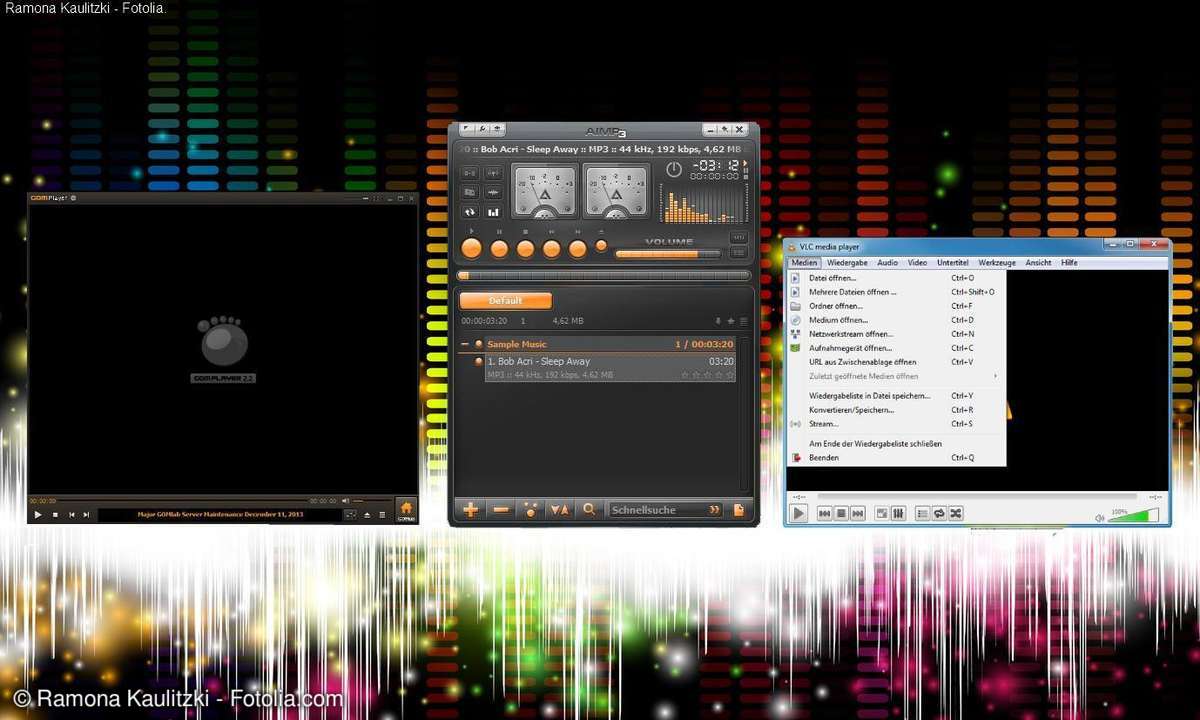Click AIMP next track orange button

pyautogui.click(x=577, y=249)
